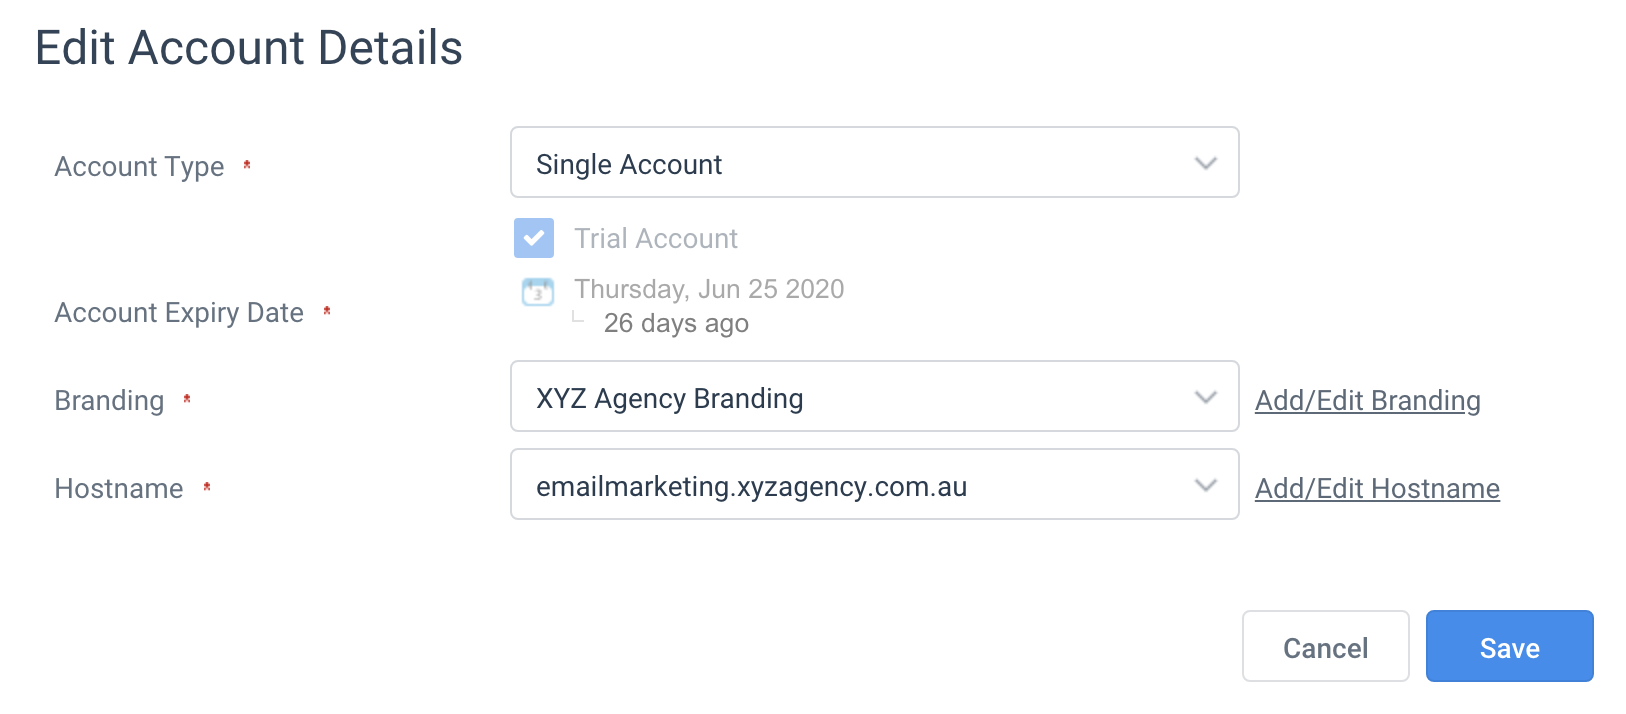The width and height of the screenshot is (1626, 714).
Task: Open the Single Account dropdown
Action: pos(875,162)
